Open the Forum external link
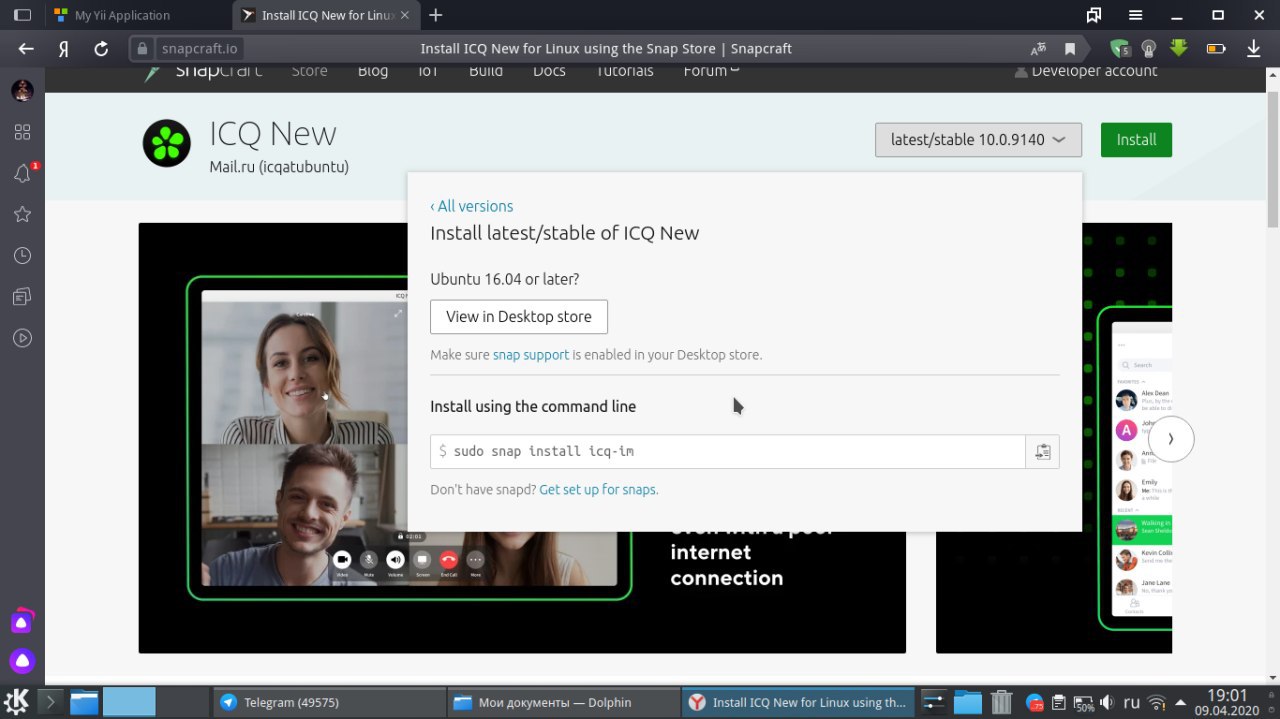 pos(711,71)
